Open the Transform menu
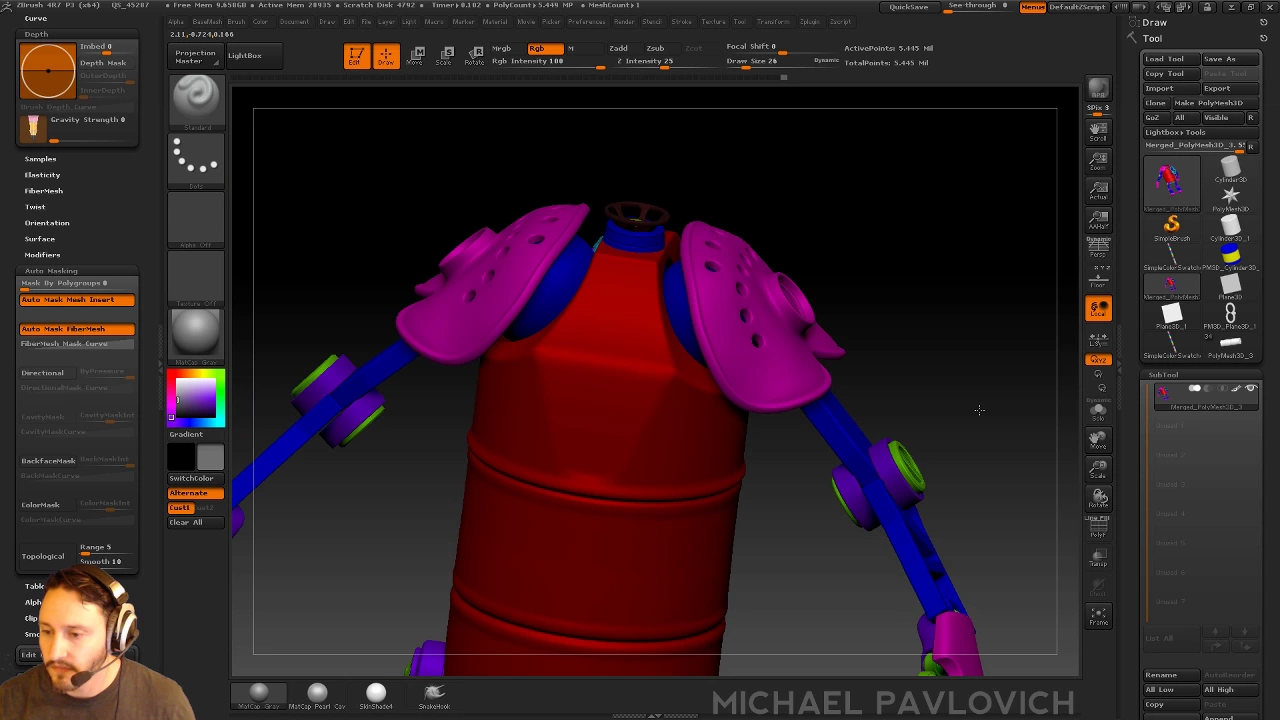This screenshot has width=1280, height=720. coord(774,22)
